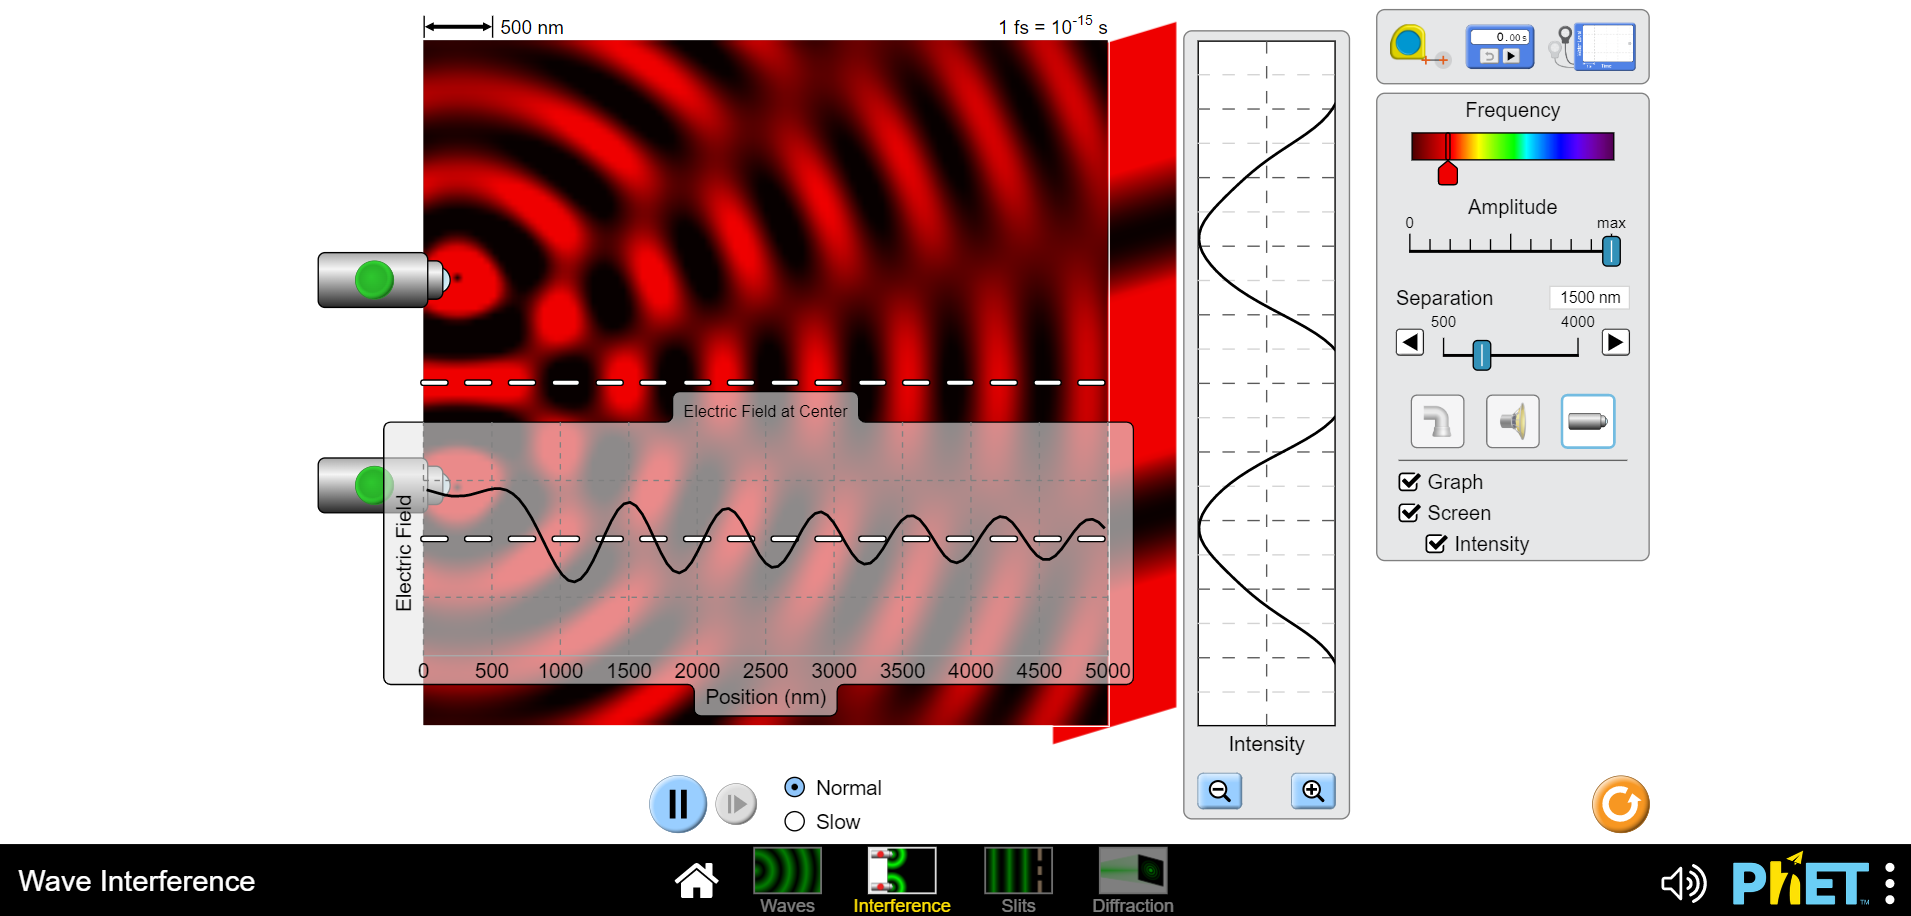This screenshot has height=916, width=1911.
Task: Move the frequency slider marker
Action: point(1449,172)
